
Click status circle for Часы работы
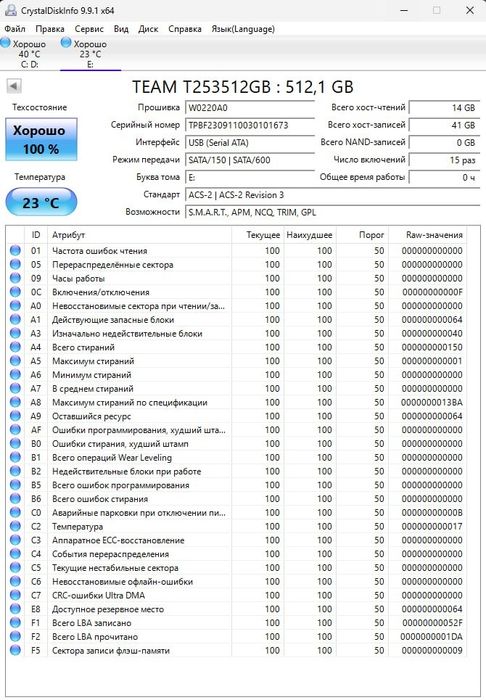coord(15,278)
